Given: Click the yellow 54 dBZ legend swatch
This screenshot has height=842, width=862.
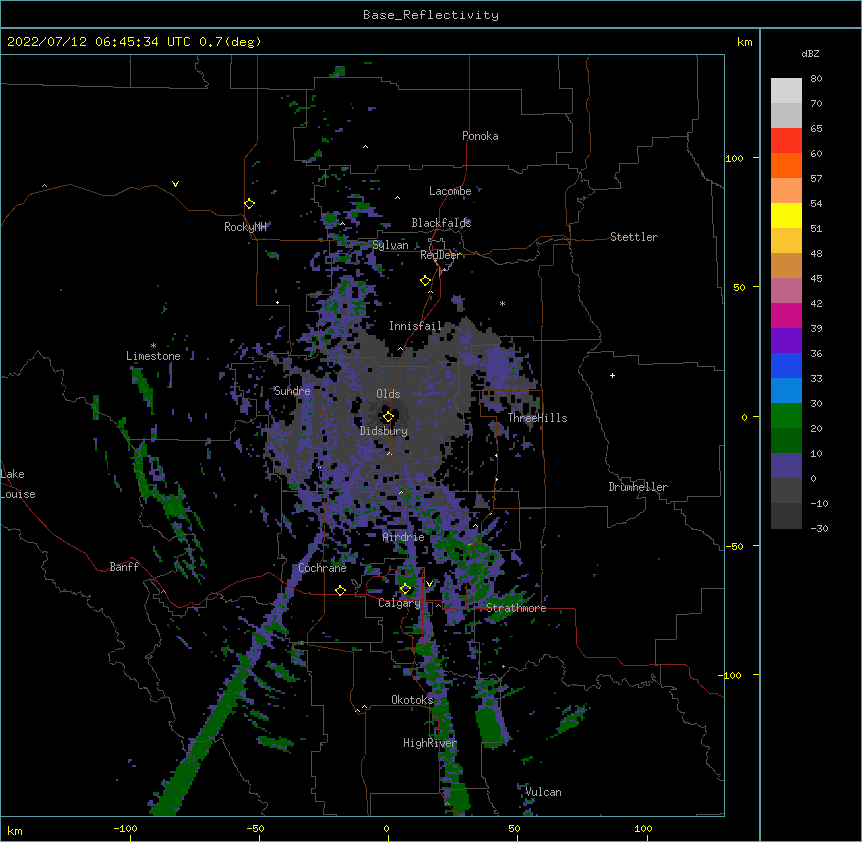Looking at the screenshot, I should click(x=786, y=215).
